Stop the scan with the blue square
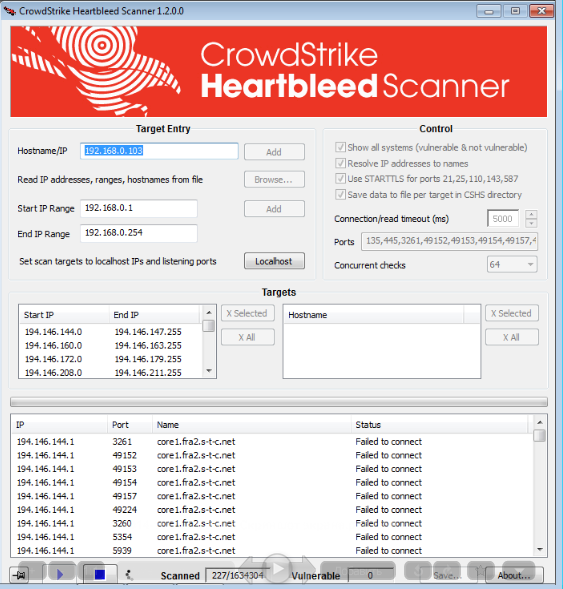563x589 pixels. tap(100, 574)
